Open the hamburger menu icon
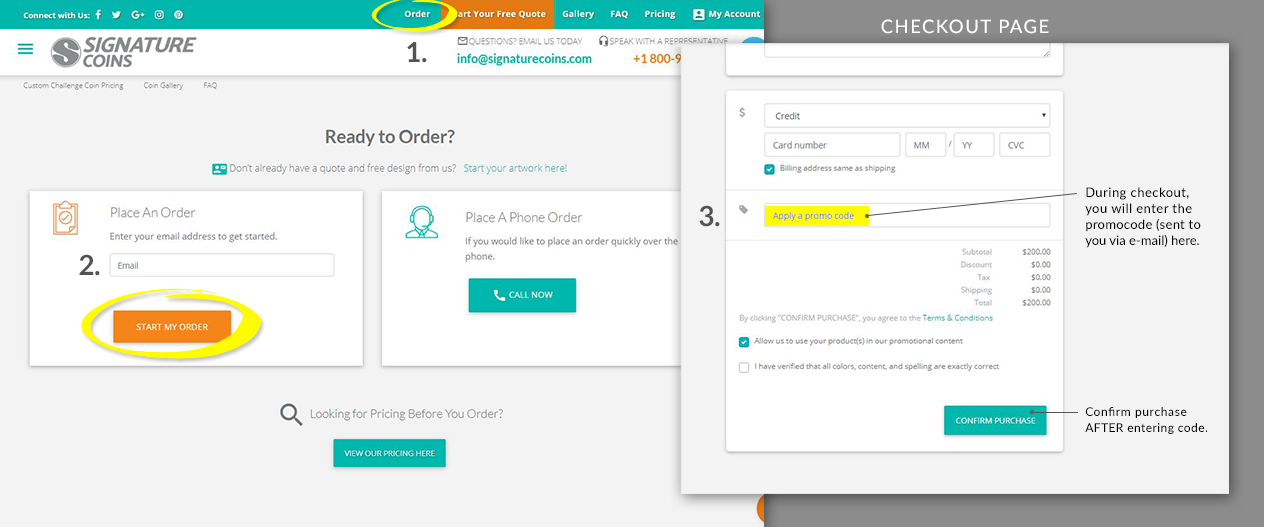The width and height of the screenshot is (1264, 527). [x=26, y=49]
